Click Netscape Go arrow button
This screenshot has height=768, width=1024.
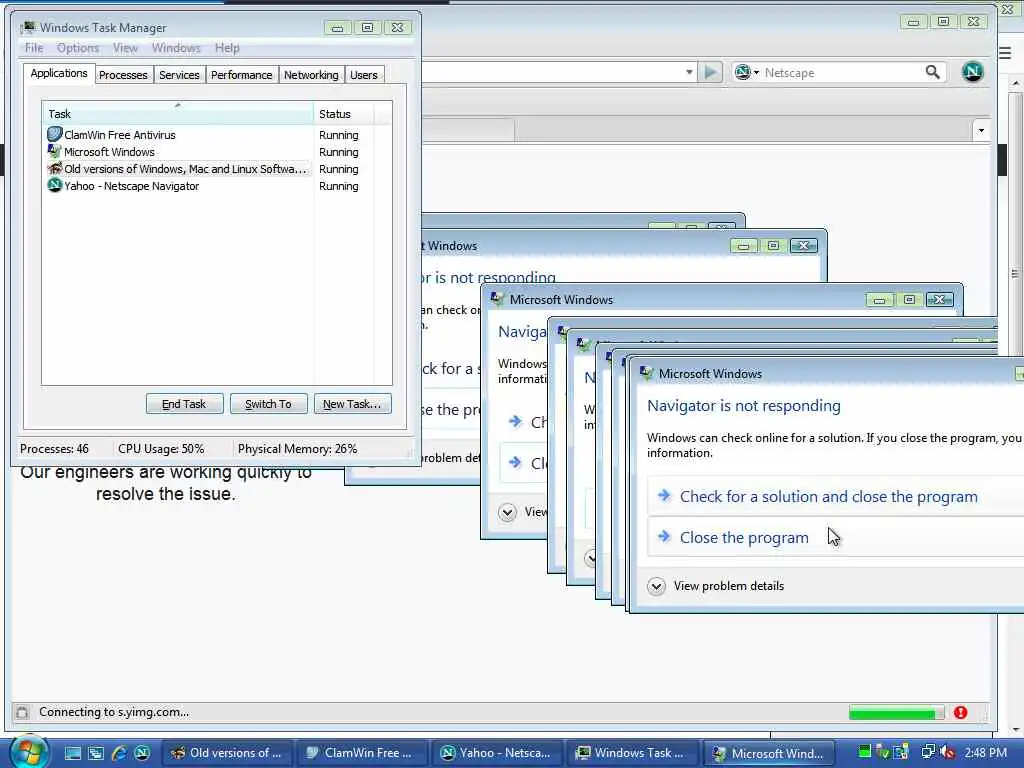(x=711, y=72)
